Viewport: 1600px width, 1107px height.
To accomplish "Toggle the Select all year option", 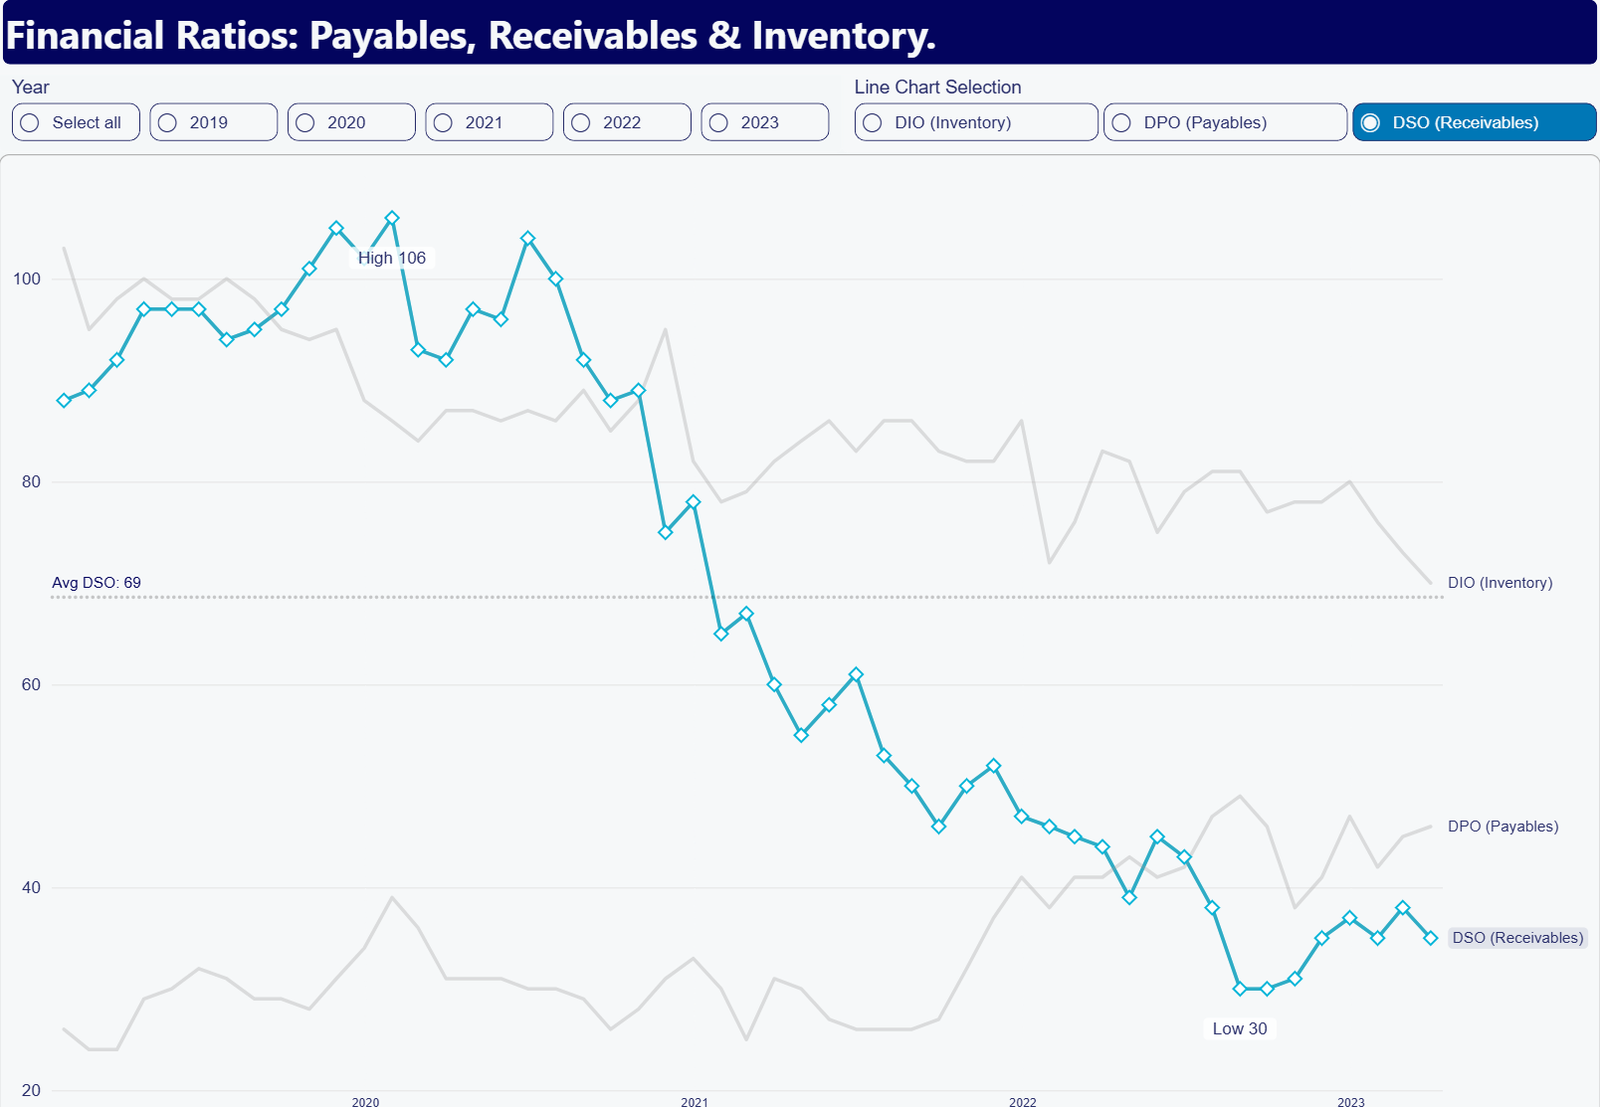I will pos(76,122).
